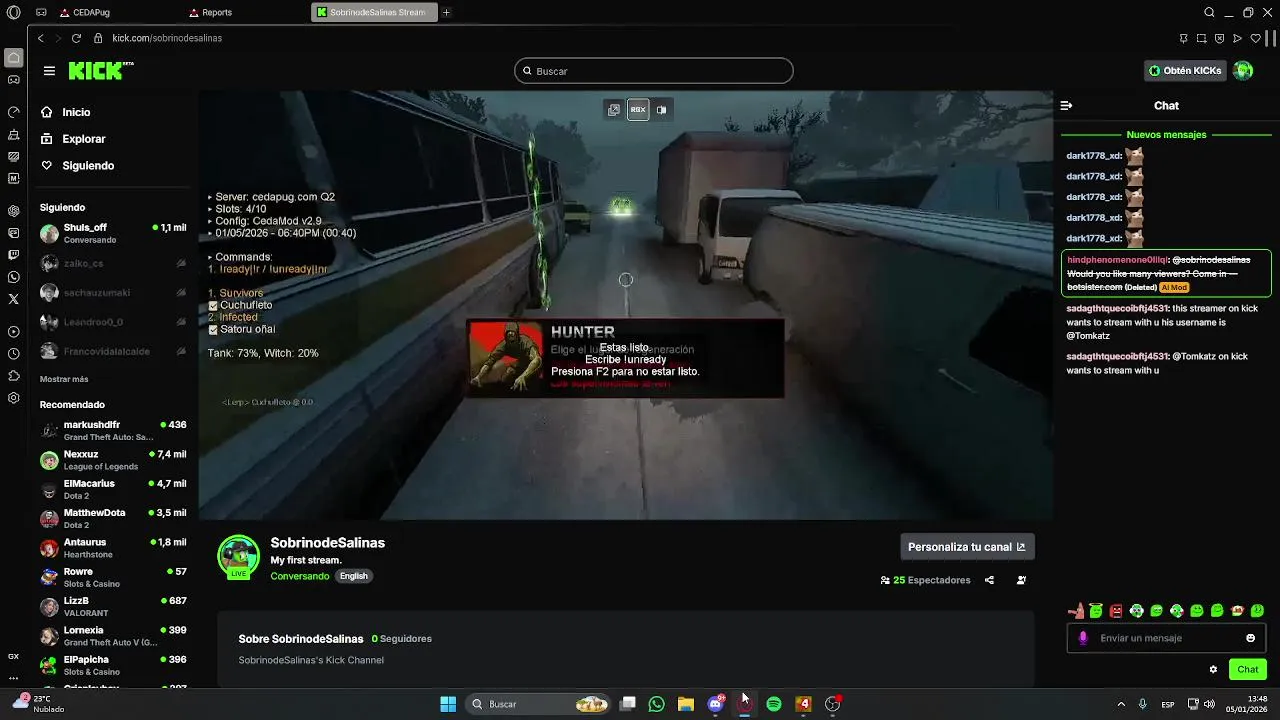Go to the Kick logo home
Viewport: 1280px width, 720px height.
tap(100, 70)
